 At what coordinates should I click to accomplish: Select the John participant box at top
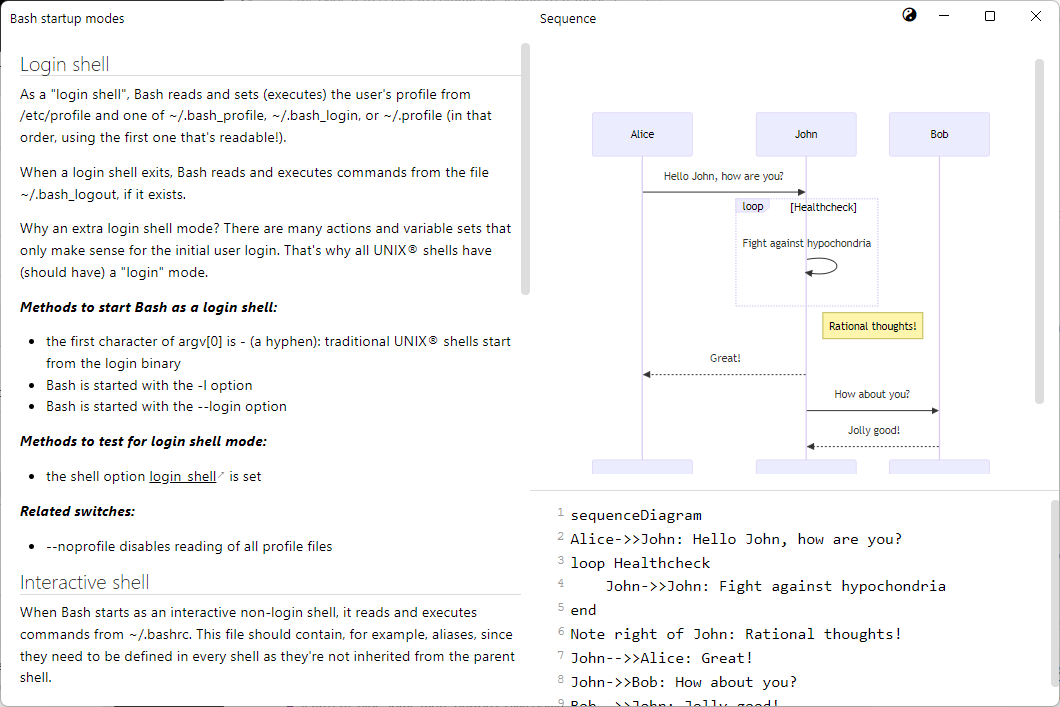(806, 134)
